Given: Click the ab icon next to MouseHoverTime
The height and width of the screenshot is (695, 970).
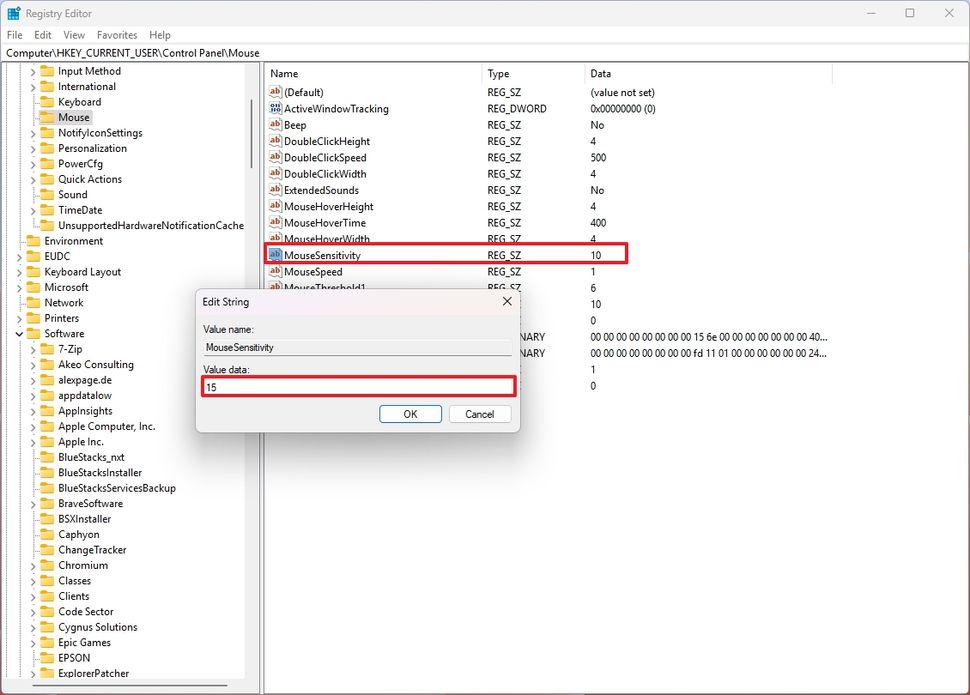Looking at the screenshot, I should click(275, 222).
